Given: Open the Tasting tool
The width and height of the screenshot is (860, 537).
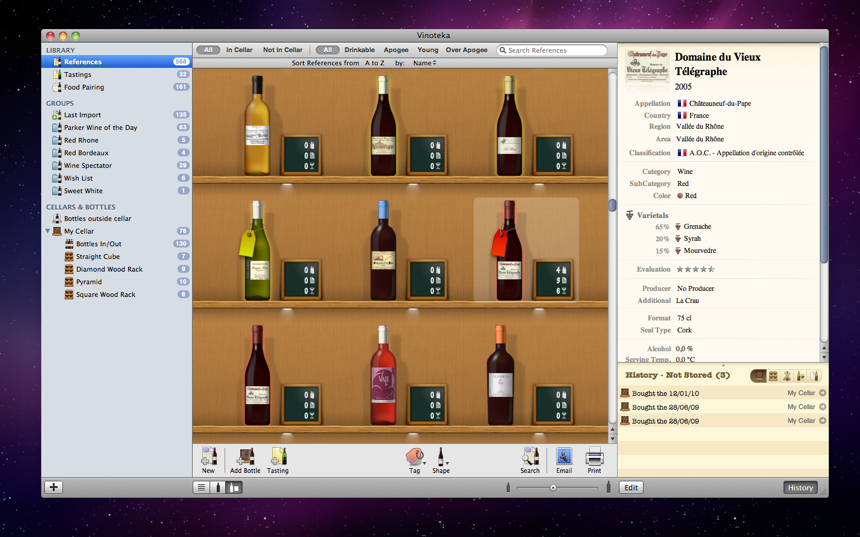Looking at the screenshot, I should [278, 457].
